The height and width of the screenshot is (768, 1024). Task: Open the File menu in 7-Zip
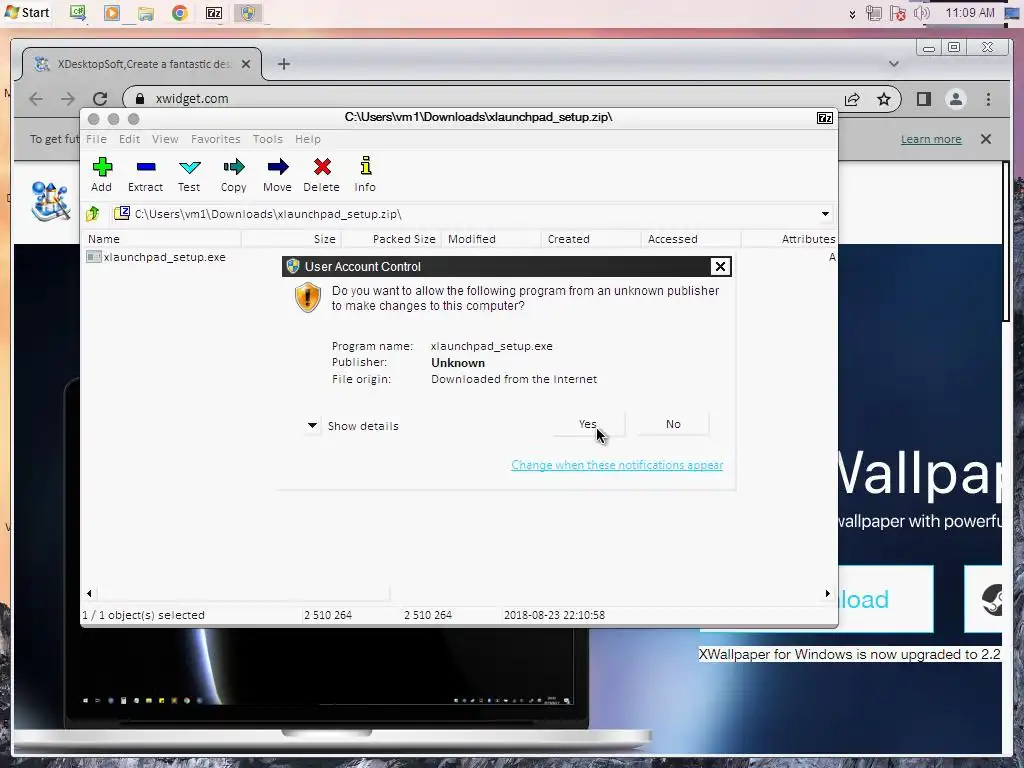96,139
